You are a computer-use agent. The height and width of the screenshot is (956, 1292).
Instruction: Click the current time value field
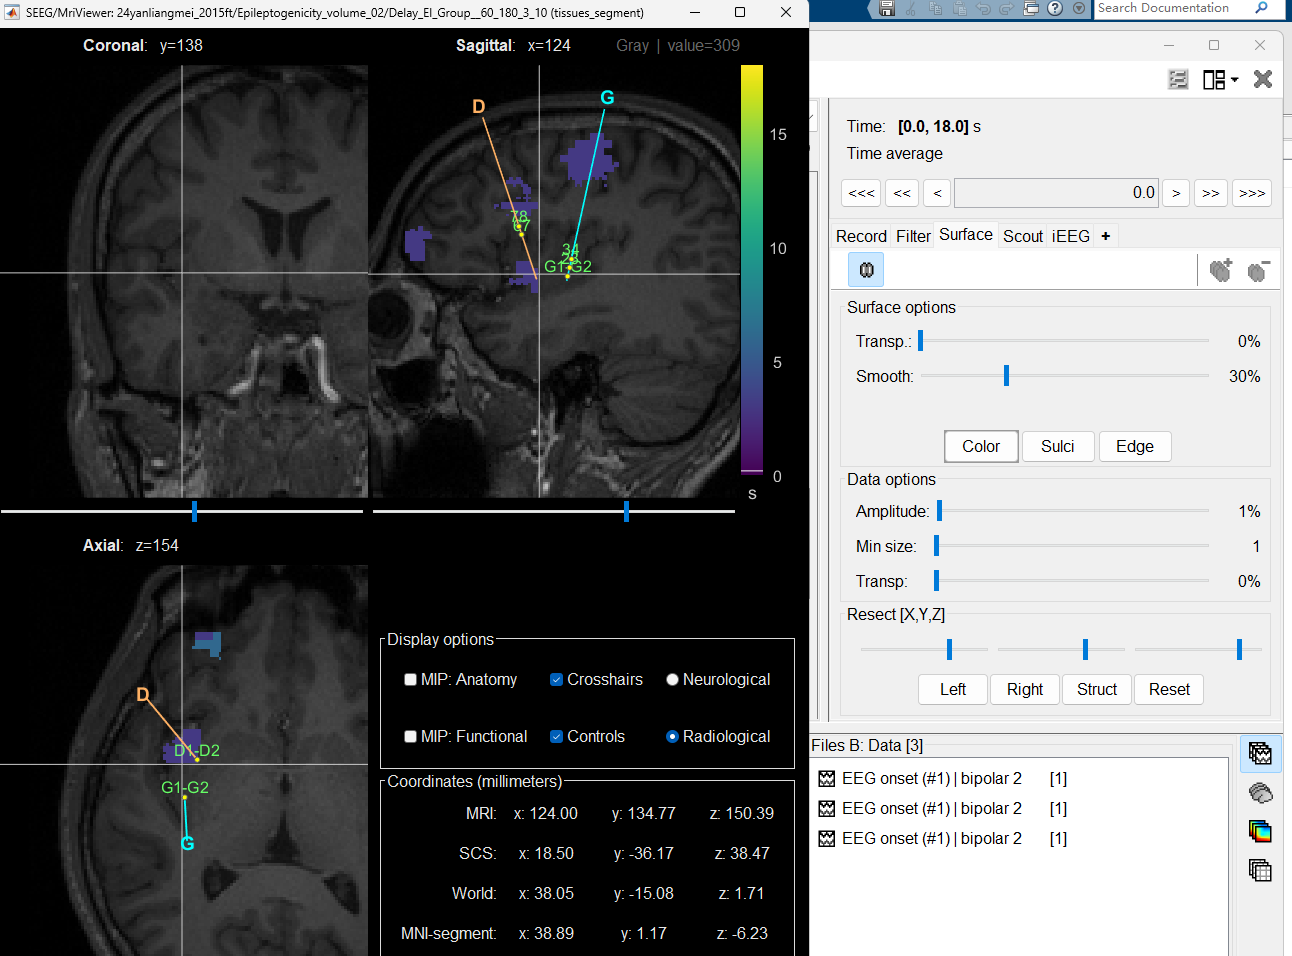coord(1056,193)
